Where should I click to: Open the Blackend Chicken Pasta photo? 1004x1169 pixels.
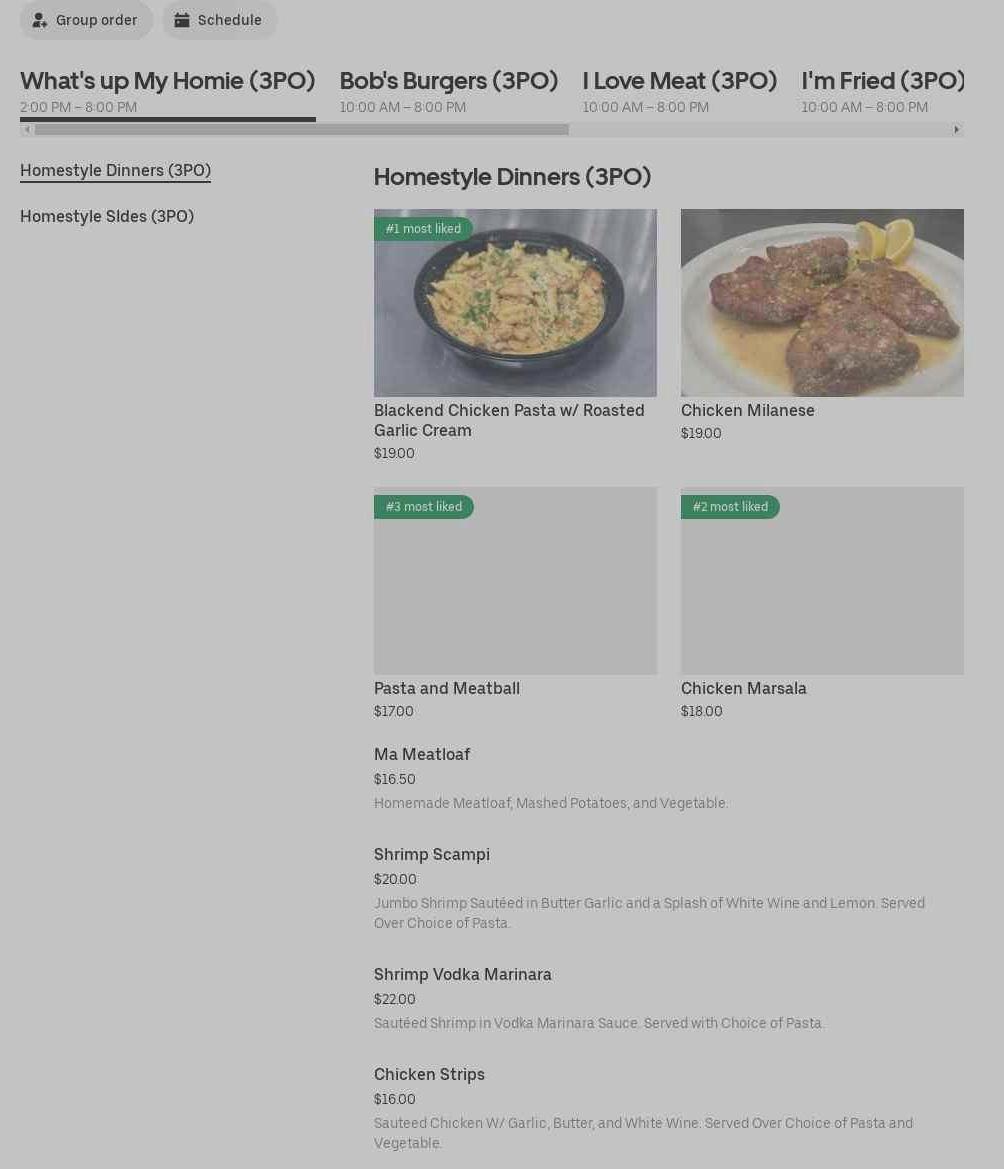[x=515, y=303]
